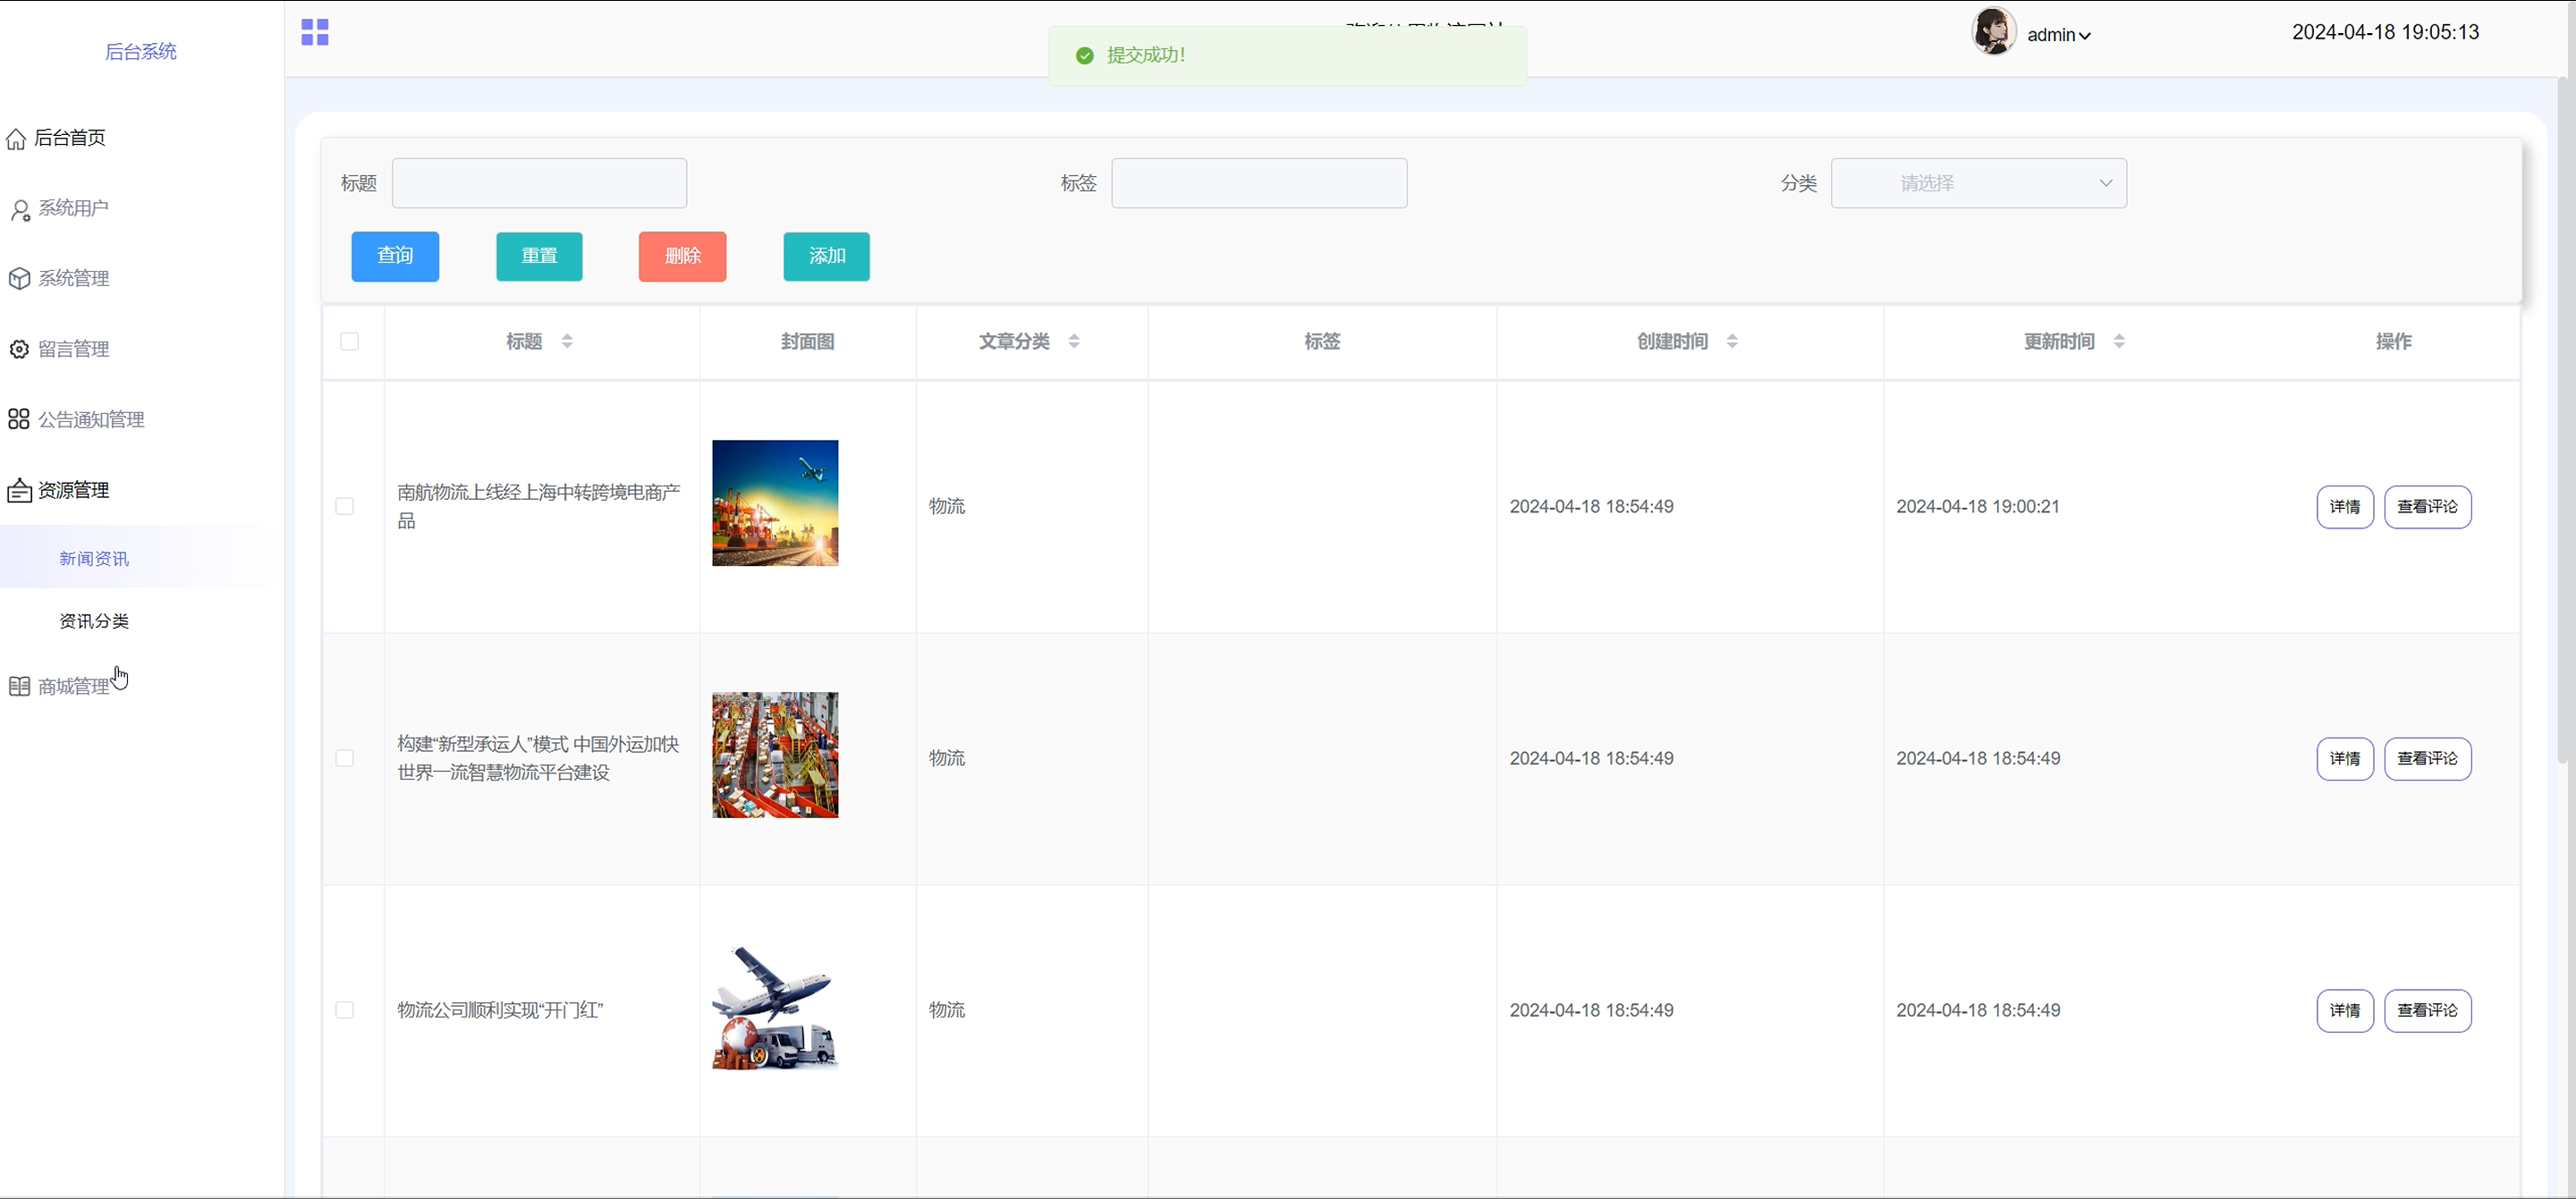Toggle the select-all checkbox in table header
Screen dimensions: 2576x1199
(349, 341)
